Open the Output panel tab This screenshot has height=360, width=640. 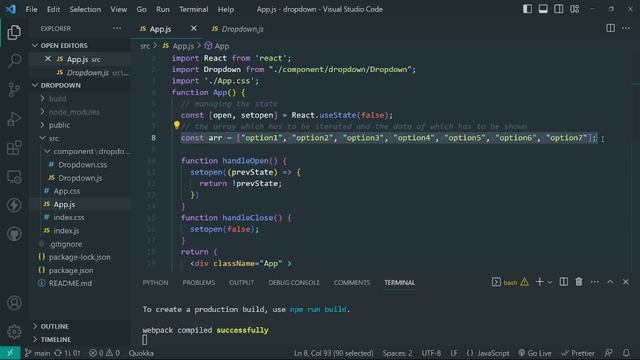point(241,282)
